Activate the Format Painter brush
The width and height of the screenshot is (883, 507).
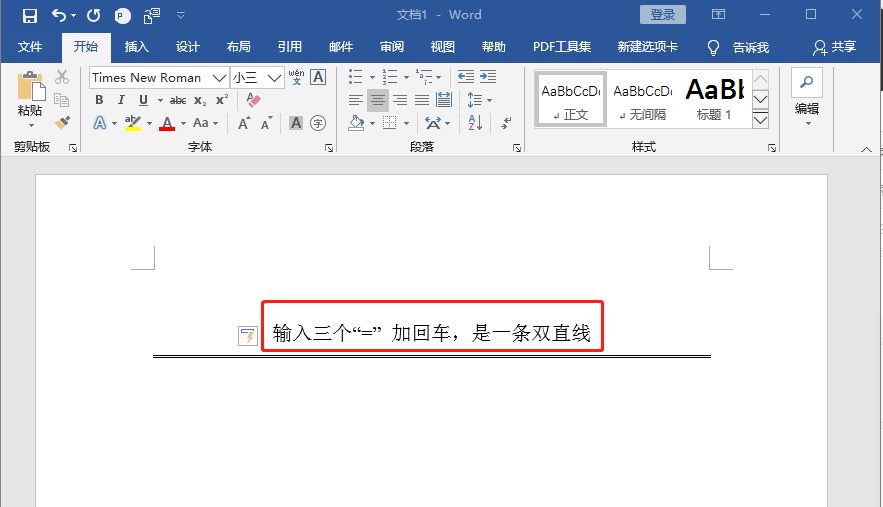click(x=62, y=123)
